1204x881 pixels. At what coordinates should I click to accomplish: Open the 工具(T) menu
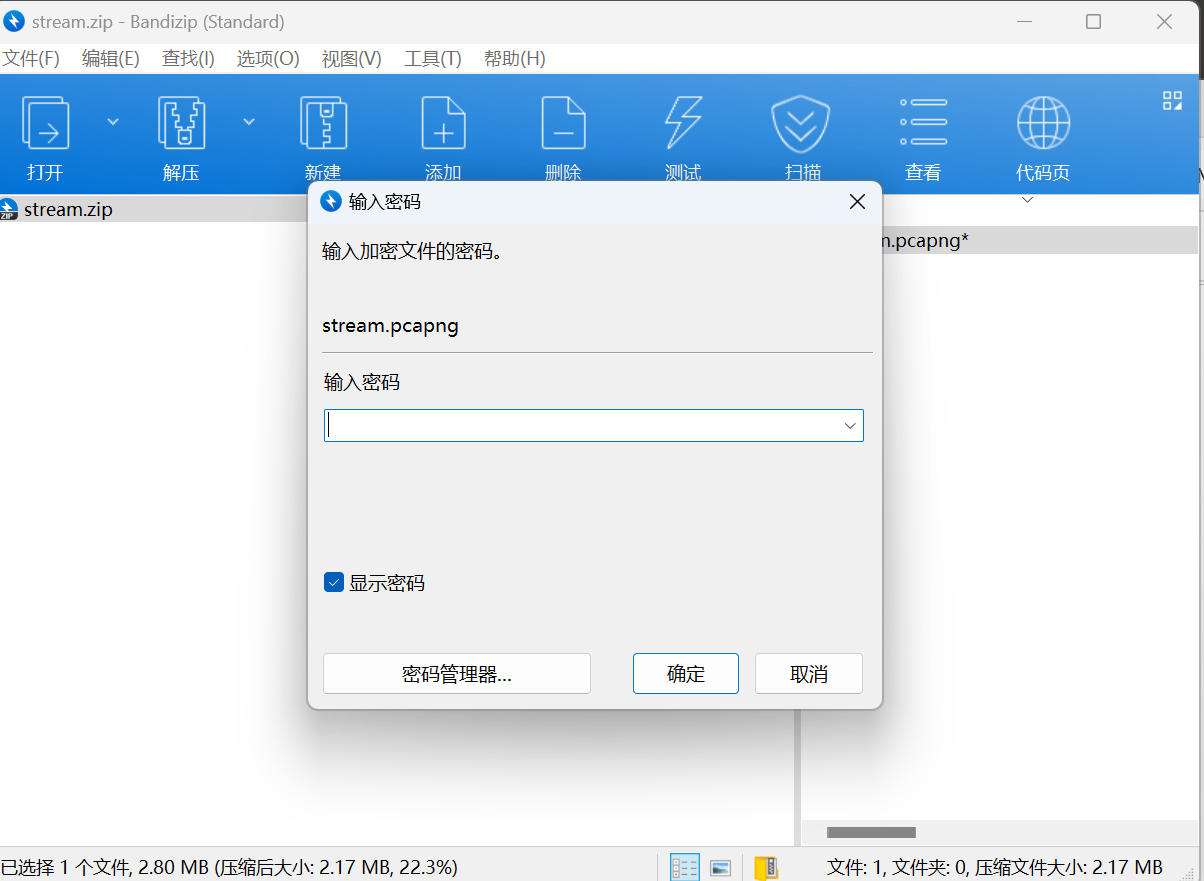(432, 58)
